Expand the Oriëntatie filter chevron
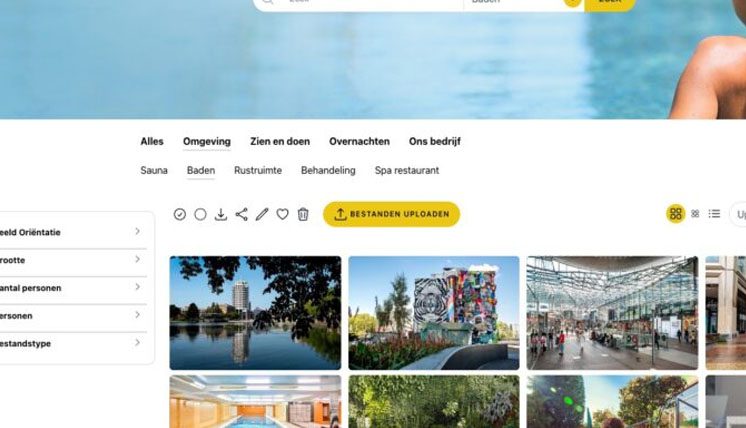 point(137,232)
